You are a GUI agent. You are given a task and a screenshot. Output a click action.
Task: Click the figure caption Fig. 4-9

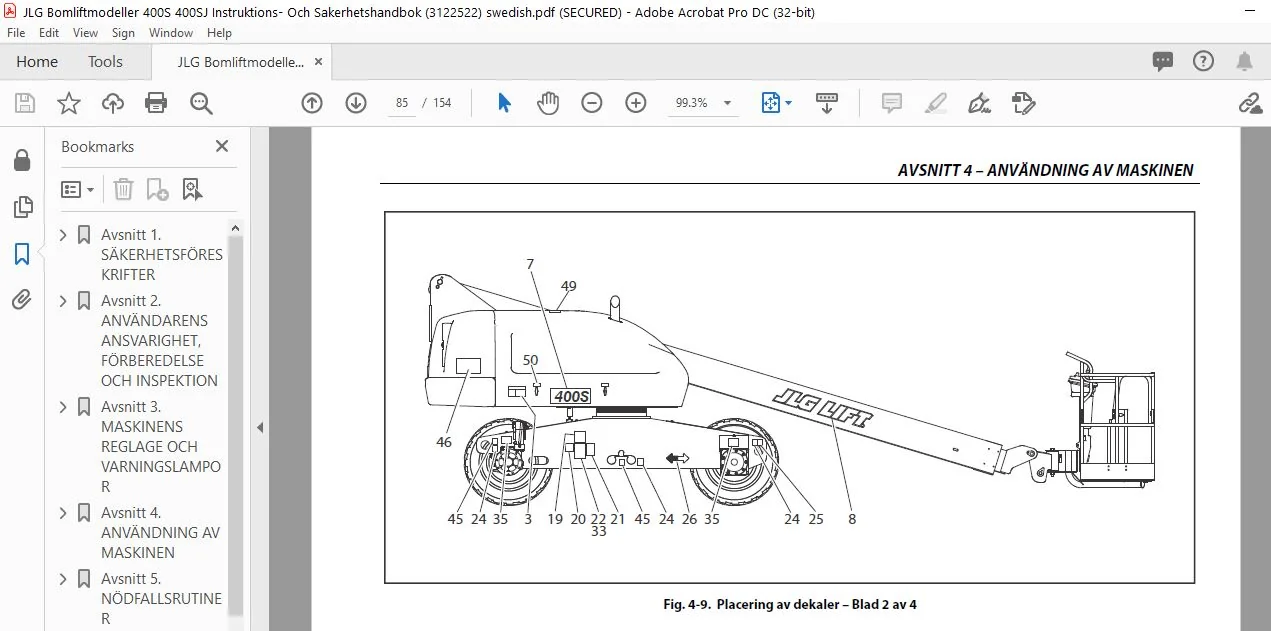tap(790, 604)
